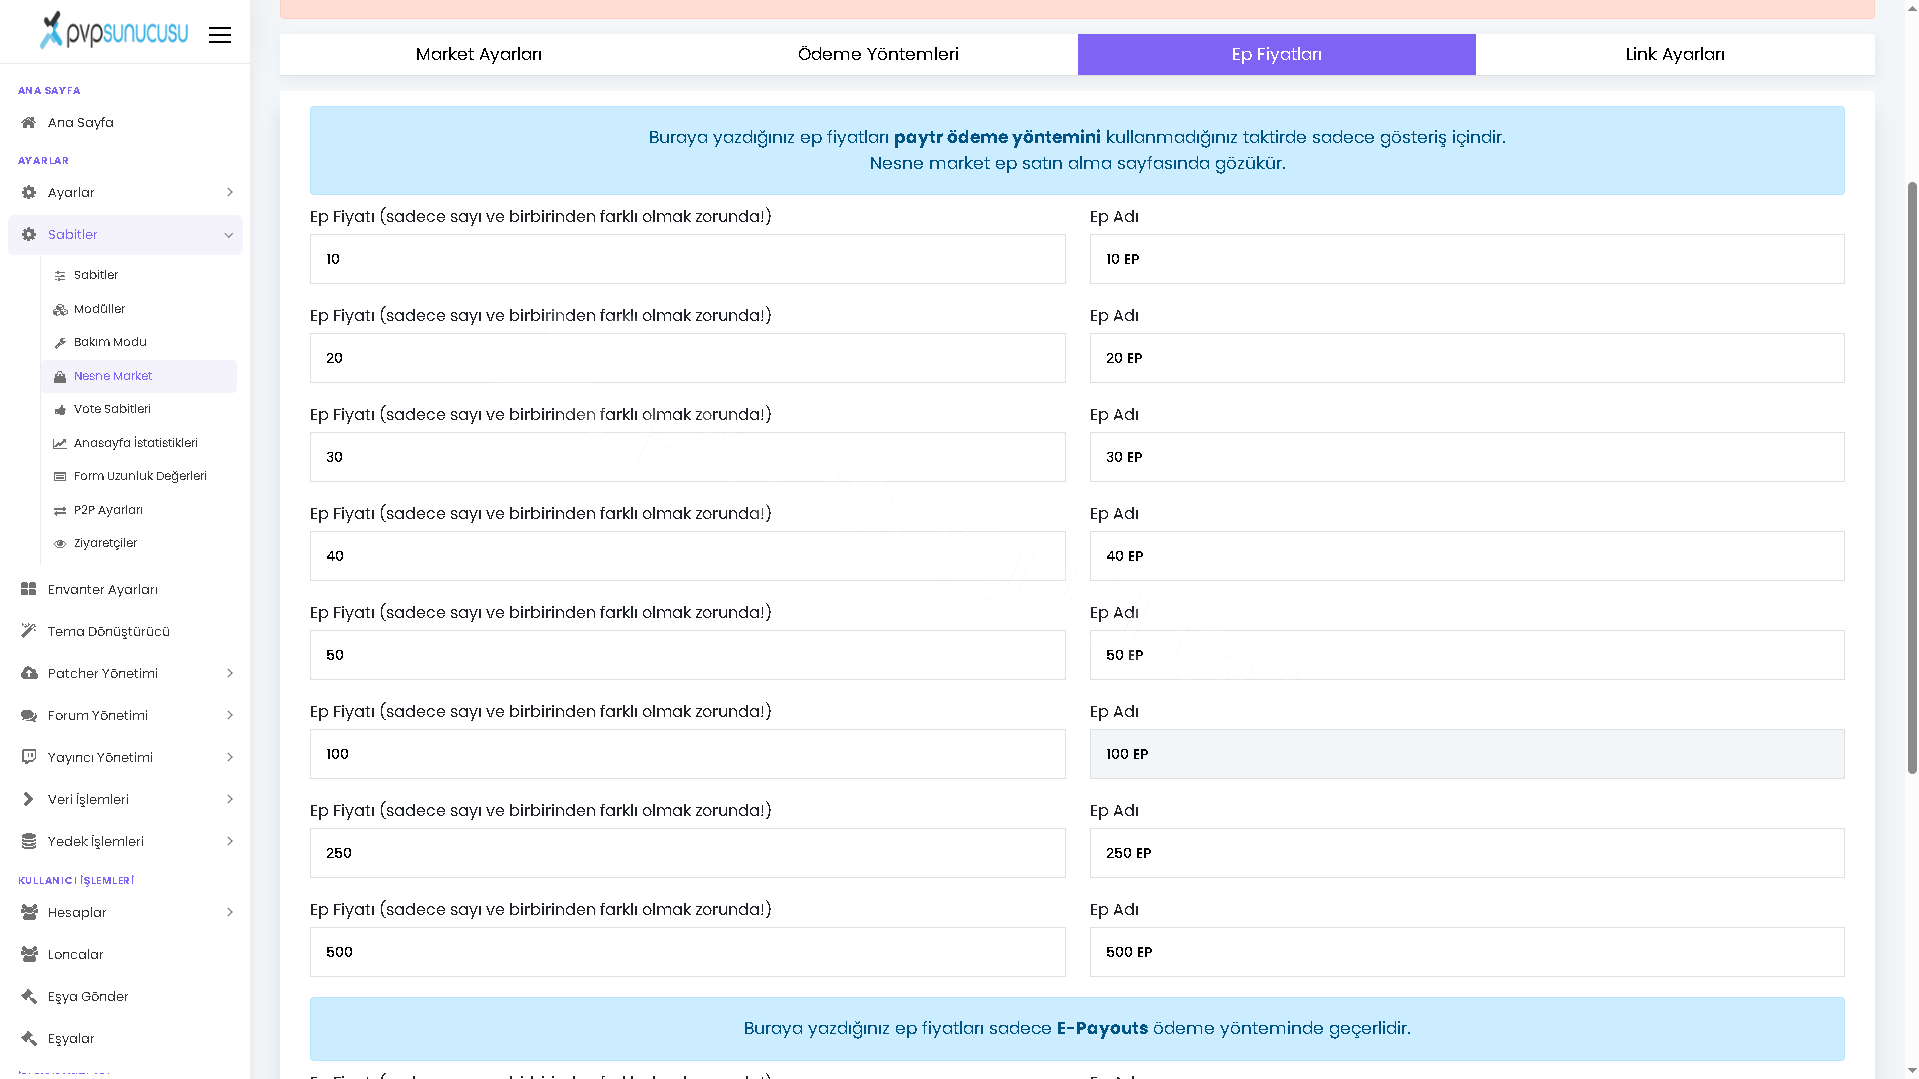The image size is (1919, 1079).
Task: Open Form Uzunluk Değerleri link
Action: (139, 477)
